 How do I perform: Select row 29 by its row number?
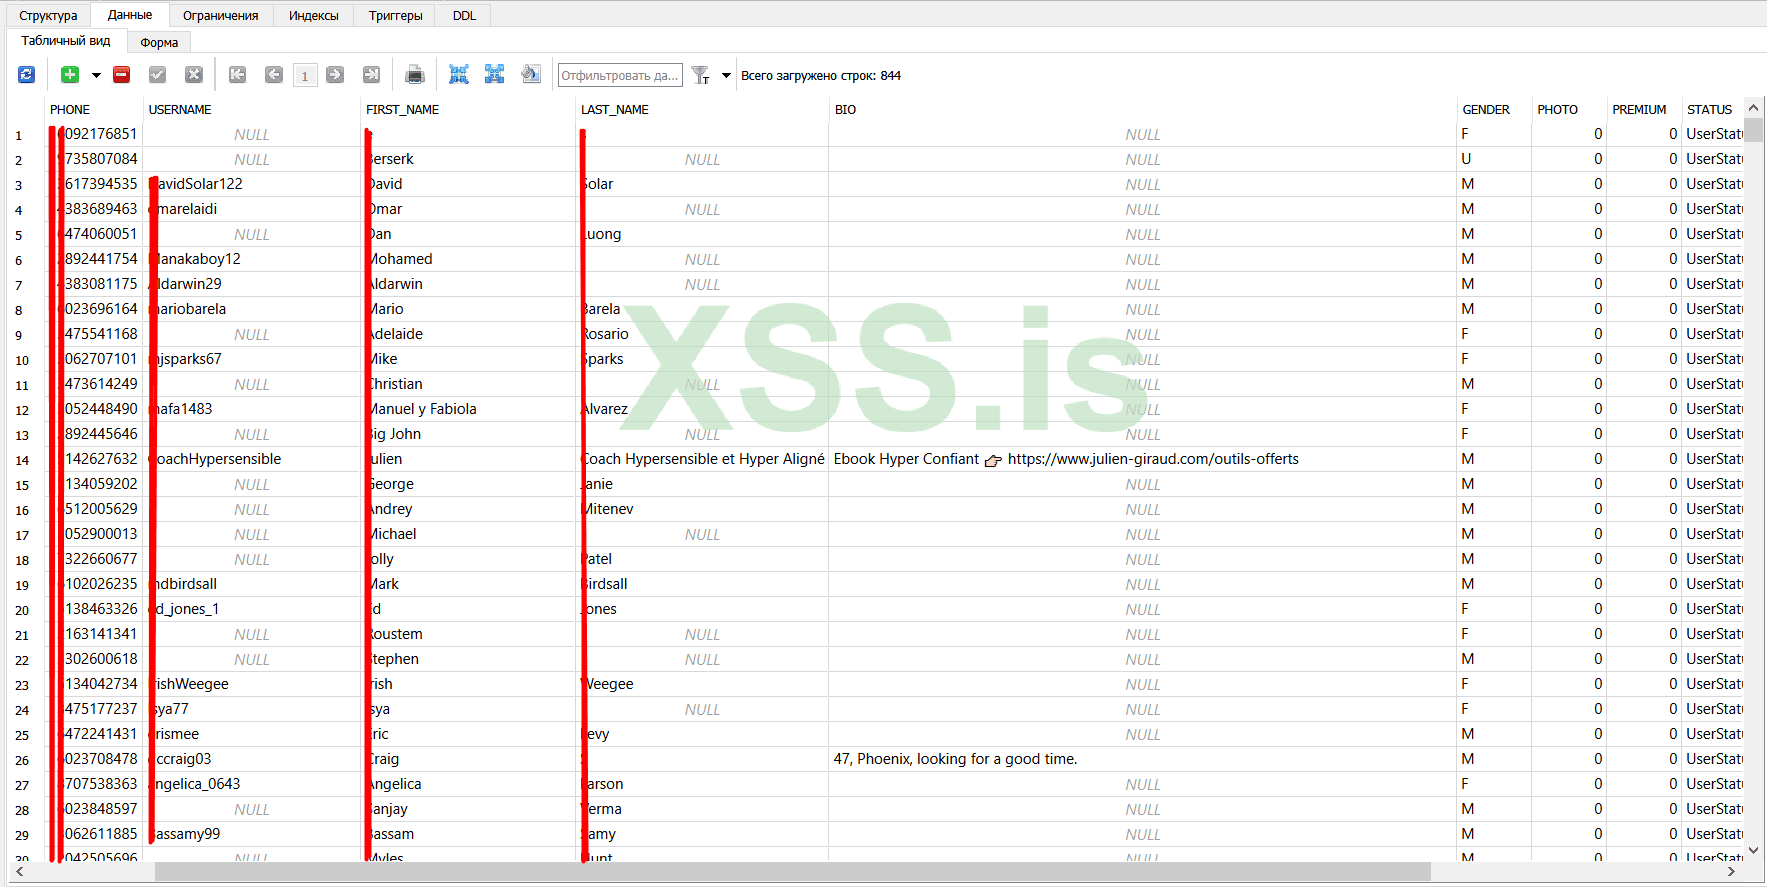pos(22,835)
